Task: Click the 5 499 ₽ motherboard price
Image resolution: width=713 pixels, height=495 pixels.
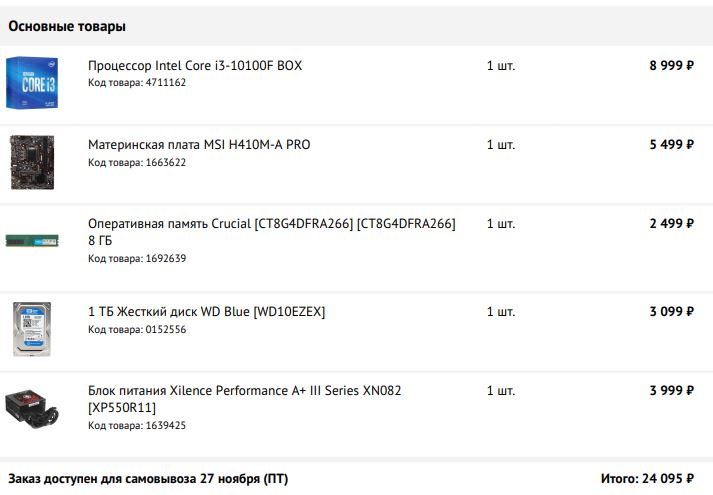Action: coord(671,145)
